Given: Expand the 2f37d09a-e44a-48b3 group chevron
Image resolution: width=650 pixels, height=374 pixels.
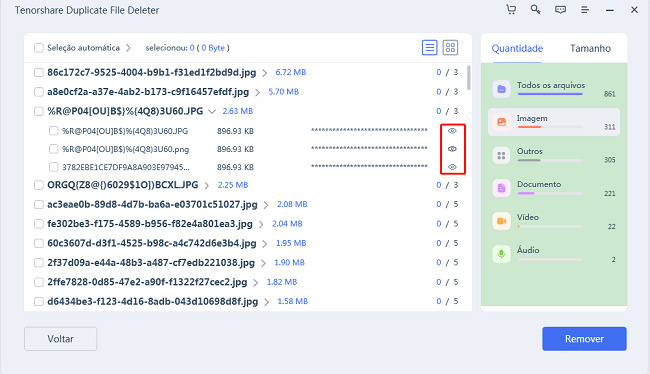Looking at the screenshot, I should click(x=263, y=263).
